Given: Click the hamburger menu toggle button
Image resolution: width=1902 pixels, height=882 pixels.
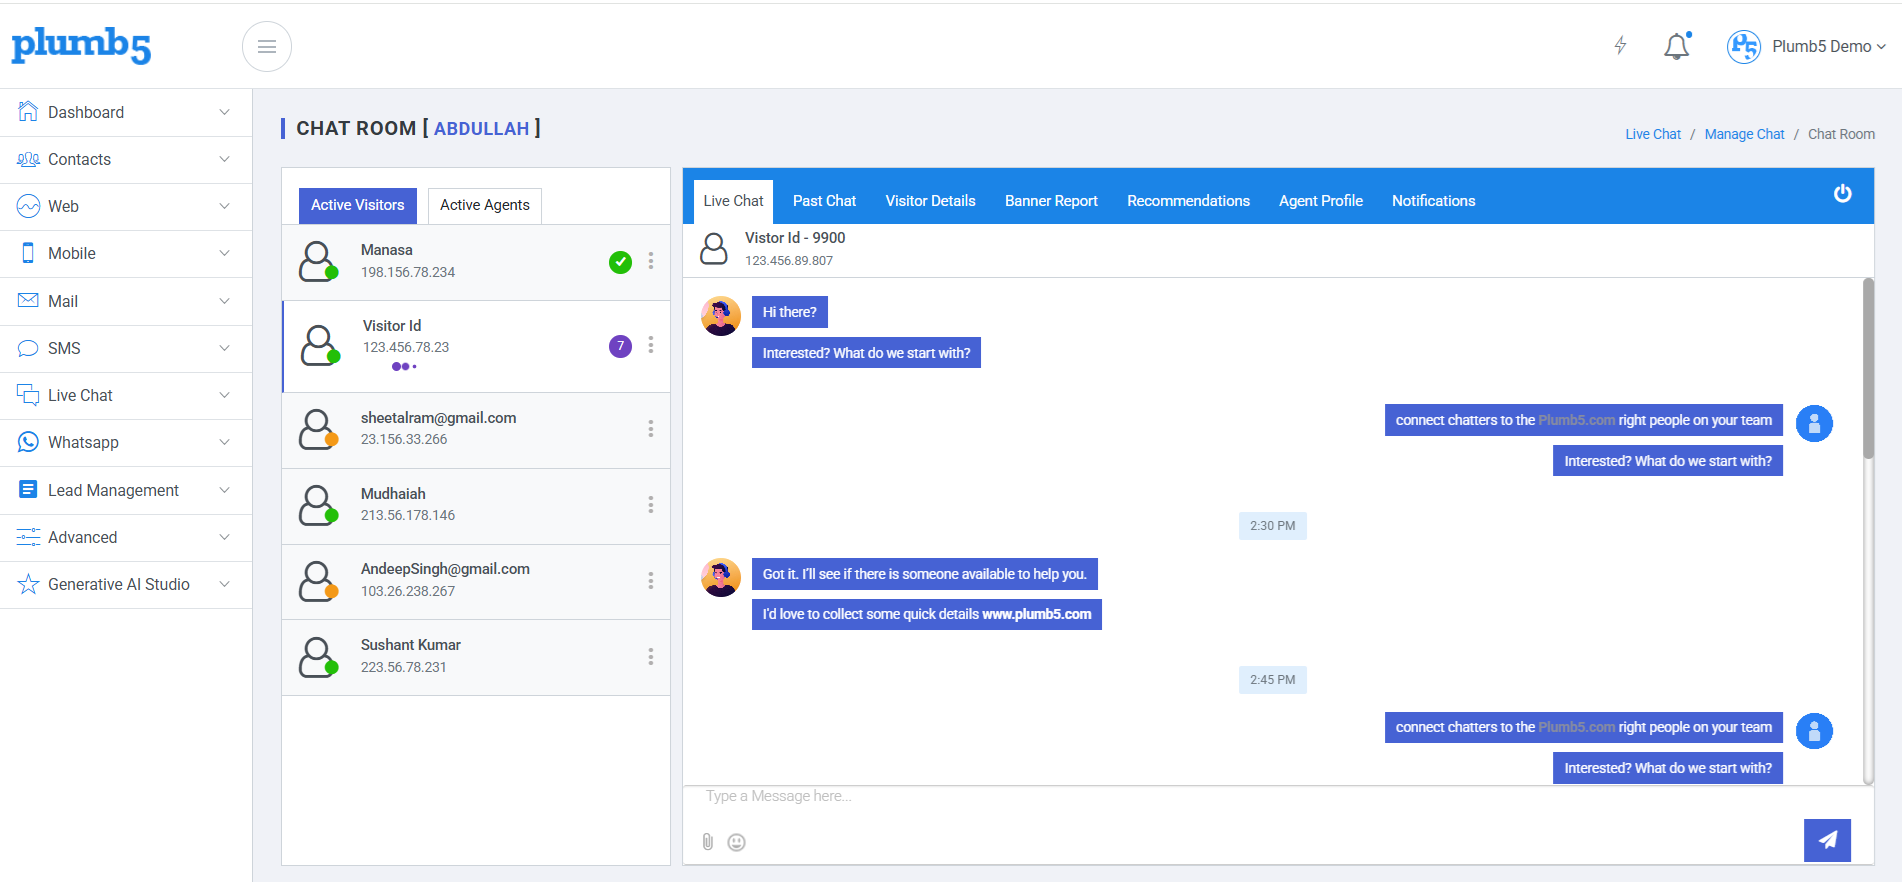Looking at the screenshot, I should coord(267,46).
